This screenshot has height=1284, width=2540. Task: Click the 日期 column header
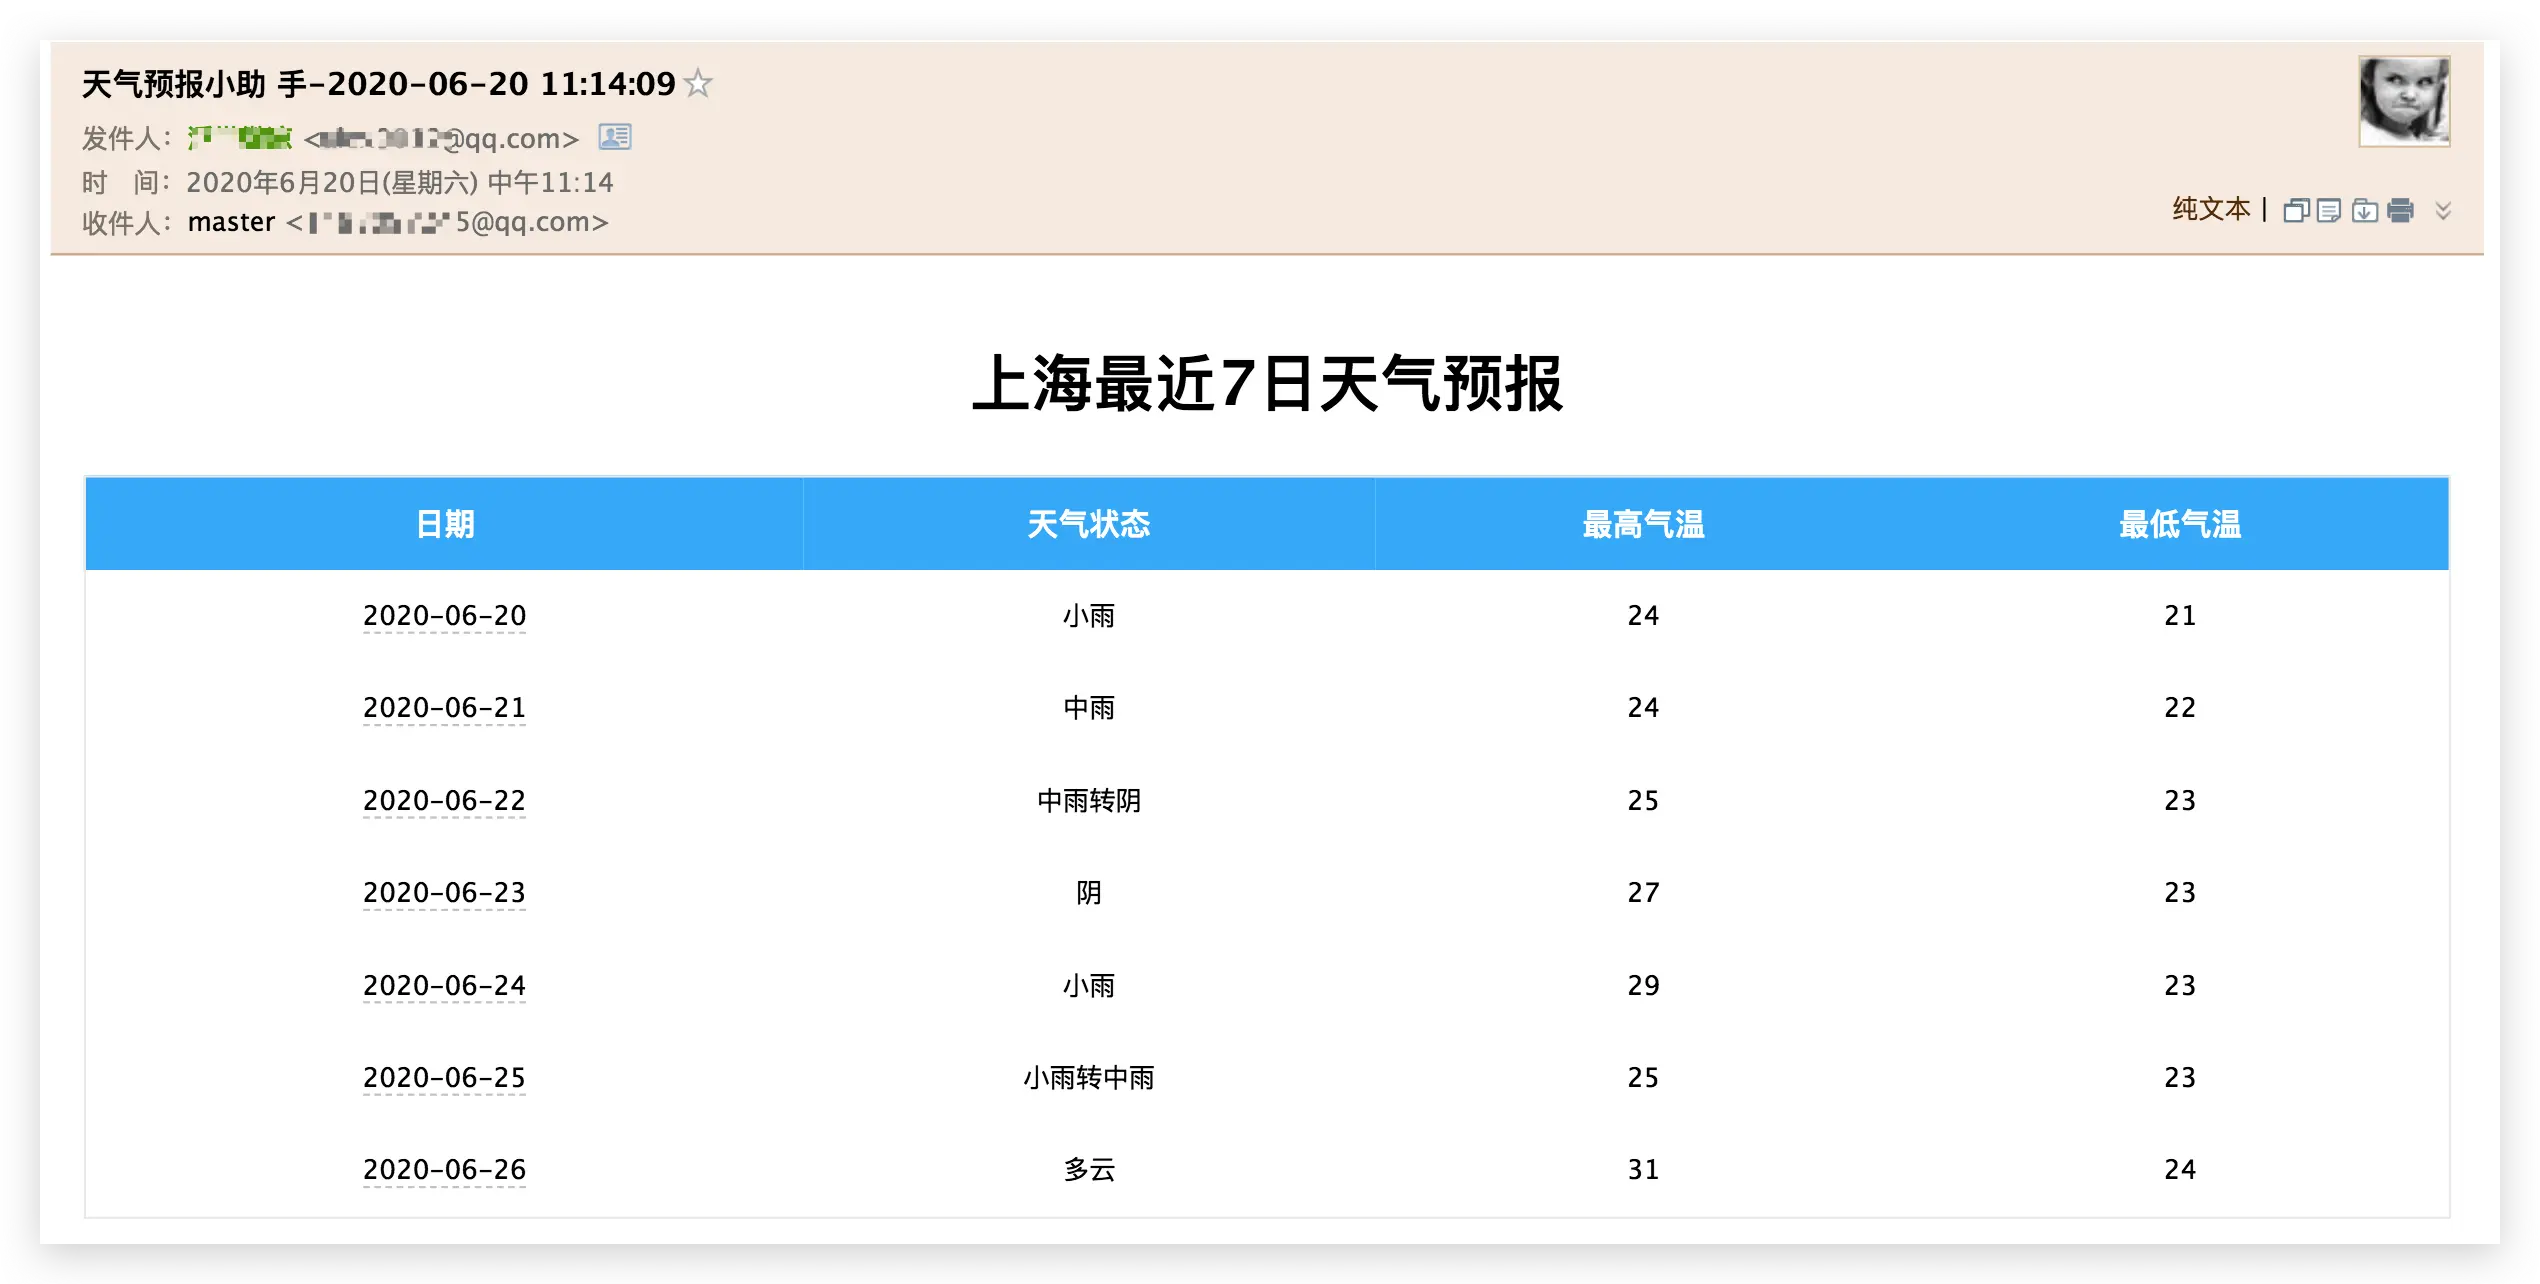(x=445, y=524)
